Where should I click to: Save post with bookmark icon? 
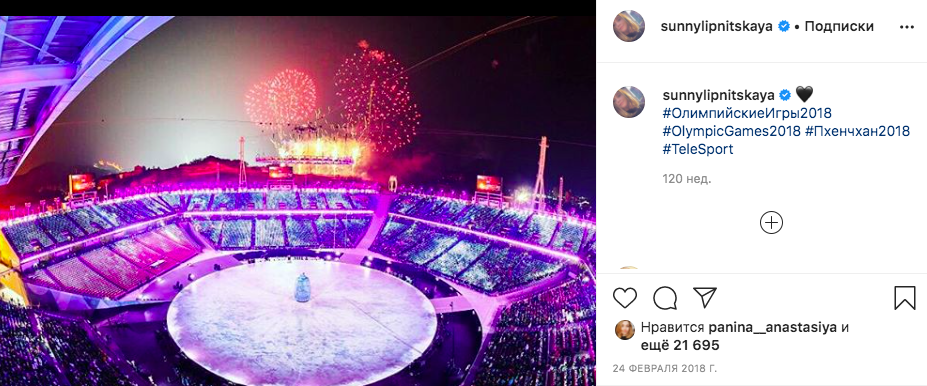pyautogui.click(x=905, y=298)
